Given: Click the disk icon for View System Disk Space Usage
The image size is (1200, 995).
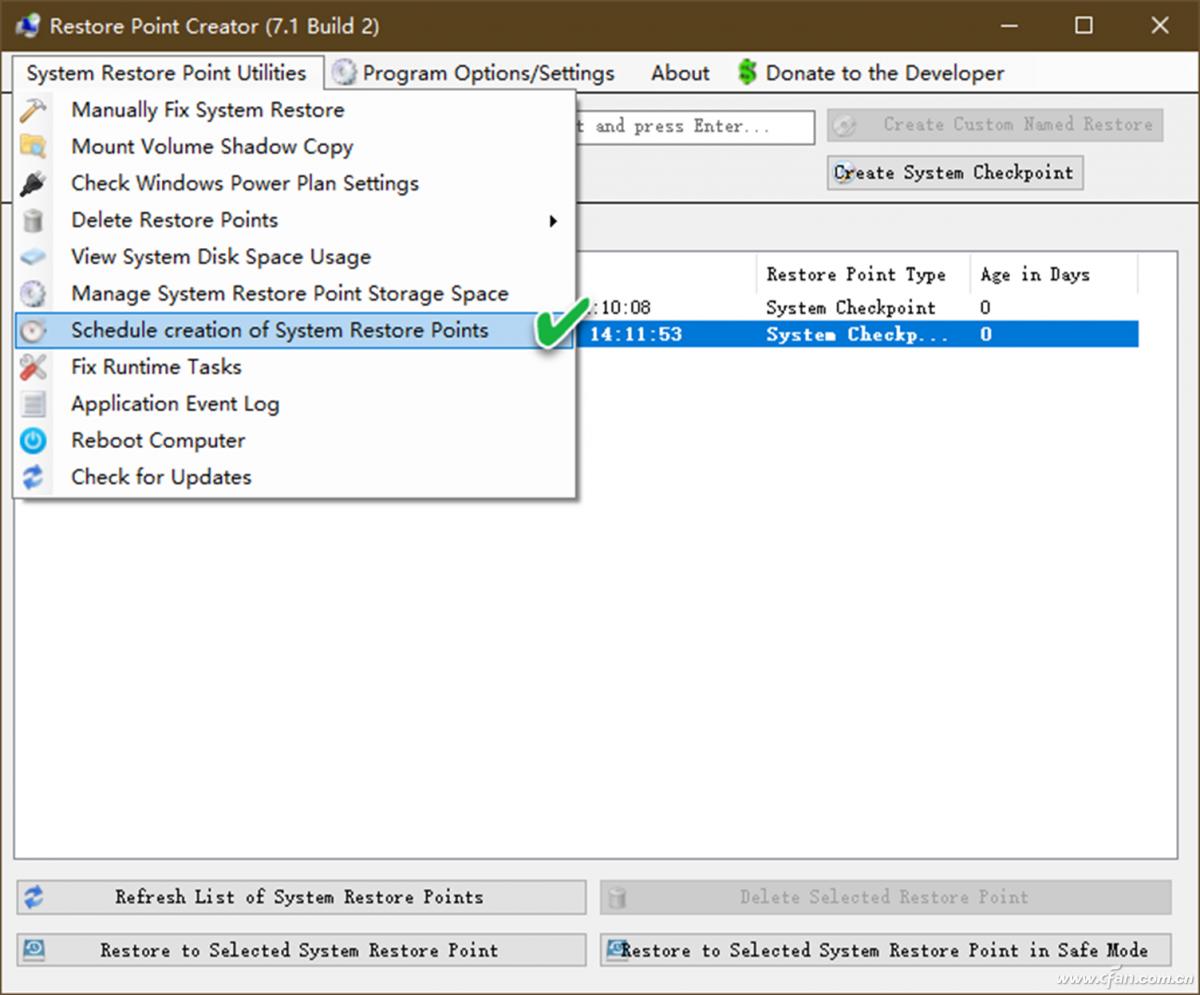Looking at the screenshot, I should pyautogui.click(x=33, y=257).
